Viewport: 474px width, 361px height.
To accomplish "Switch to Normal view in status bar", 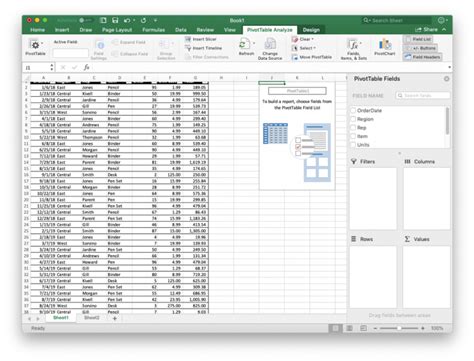I will click(x=335, y=328).
